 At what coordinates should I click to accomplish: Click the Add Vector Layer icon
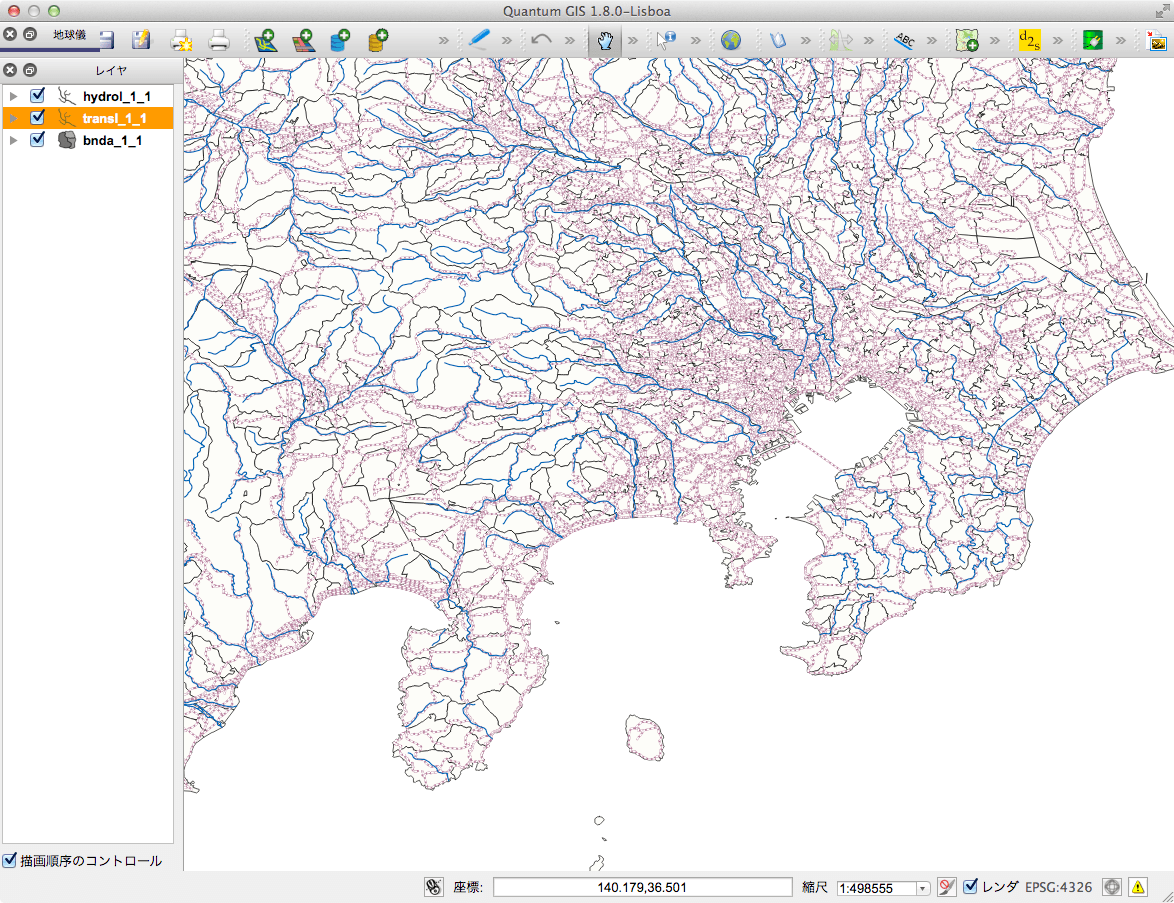(265, 41)
